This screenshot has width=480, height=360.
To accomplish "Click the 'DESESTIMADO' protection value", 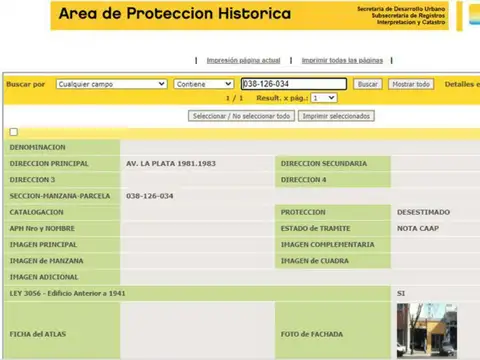I will (x=423, y=212).
